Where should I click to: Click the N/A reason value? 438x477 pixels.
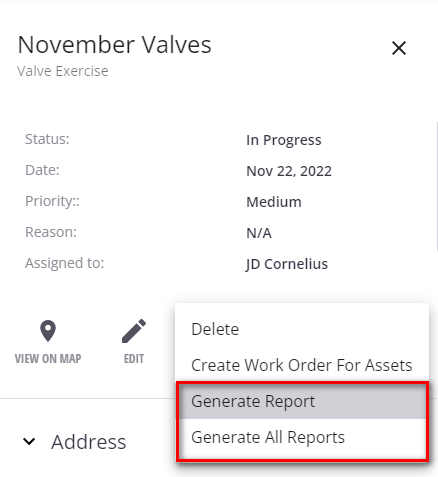click(259, 233)
